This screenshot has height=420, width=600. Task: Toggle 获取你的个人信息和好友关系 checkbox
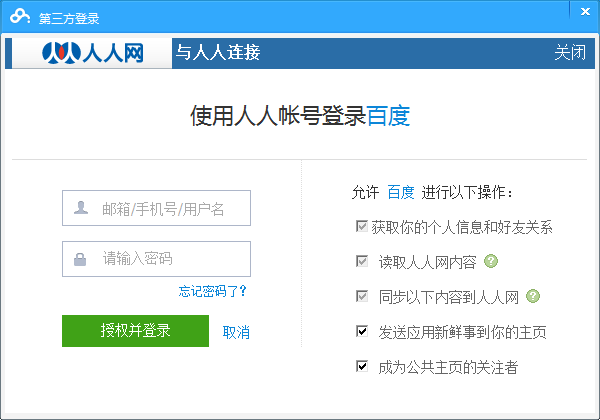(x=362, y=226)
